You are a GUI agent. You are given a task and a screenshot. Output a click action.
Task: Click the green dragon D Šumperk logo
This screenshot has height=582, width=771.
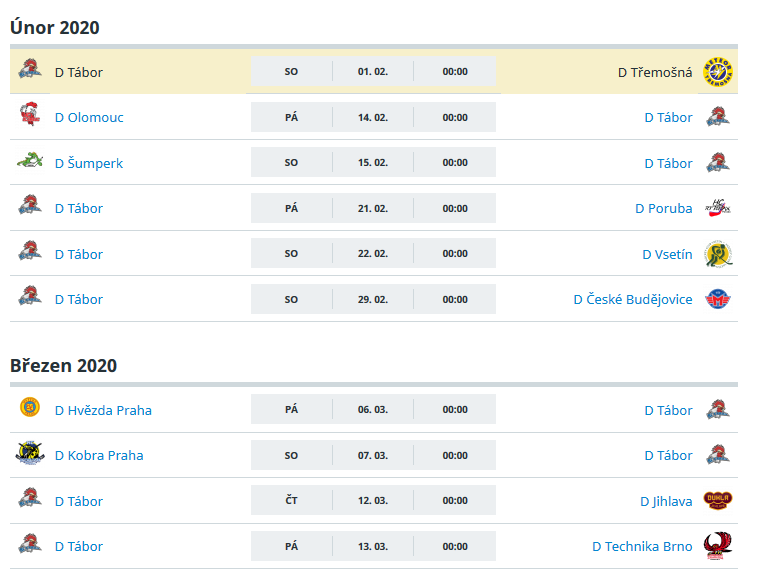click(30, 161)
